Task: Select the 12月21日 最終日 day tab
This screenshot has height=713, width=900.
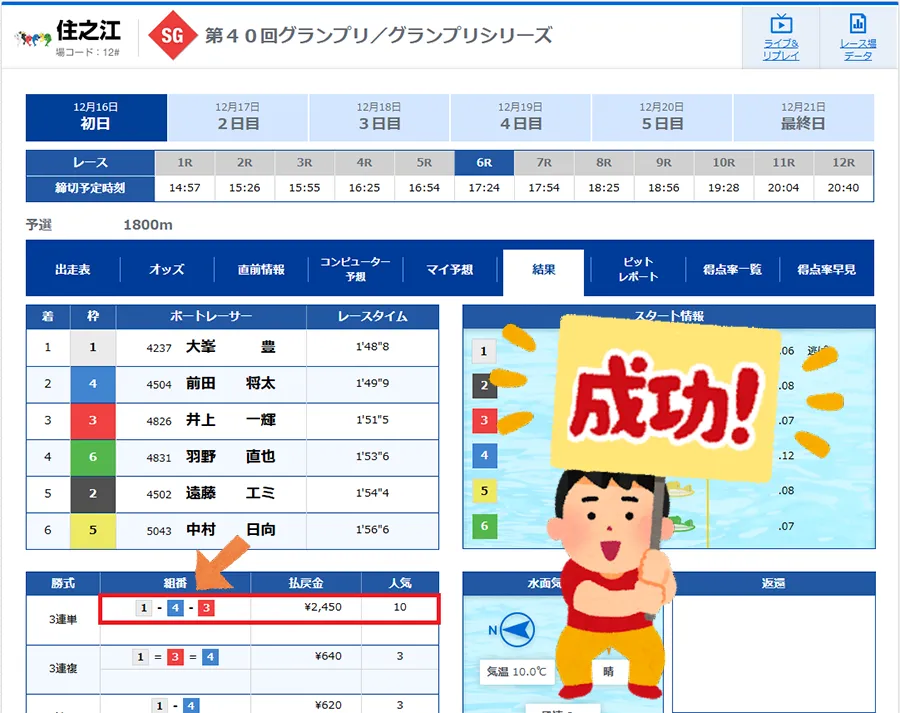Action: 803,117
